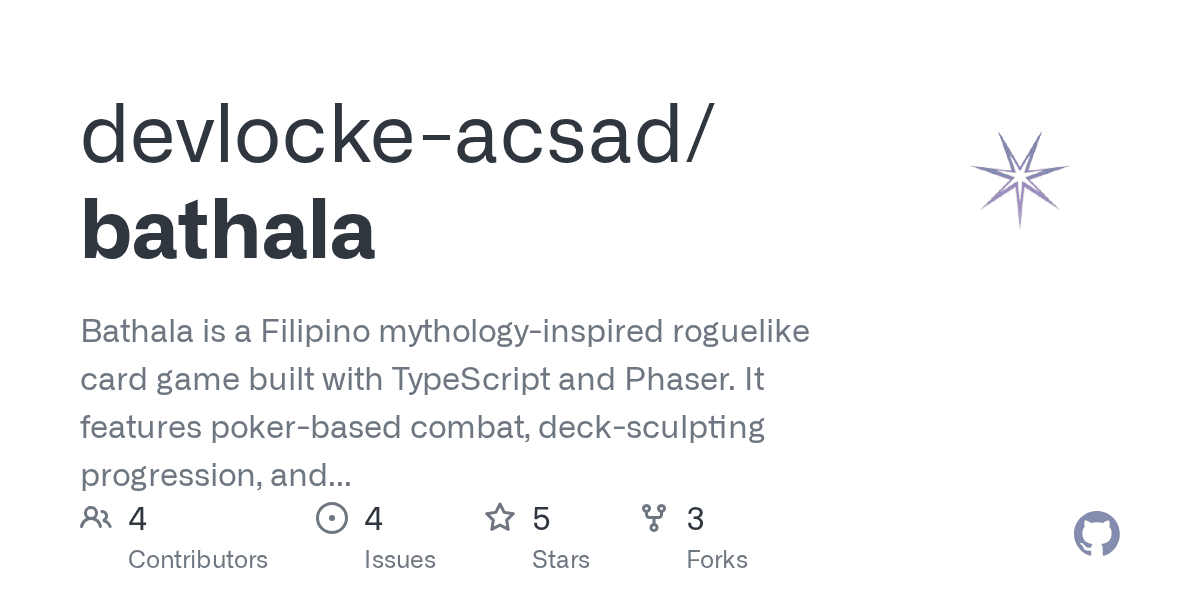The image size is (1200, 600).
Task: Select the stars count number 5
Action: point(541,519)
